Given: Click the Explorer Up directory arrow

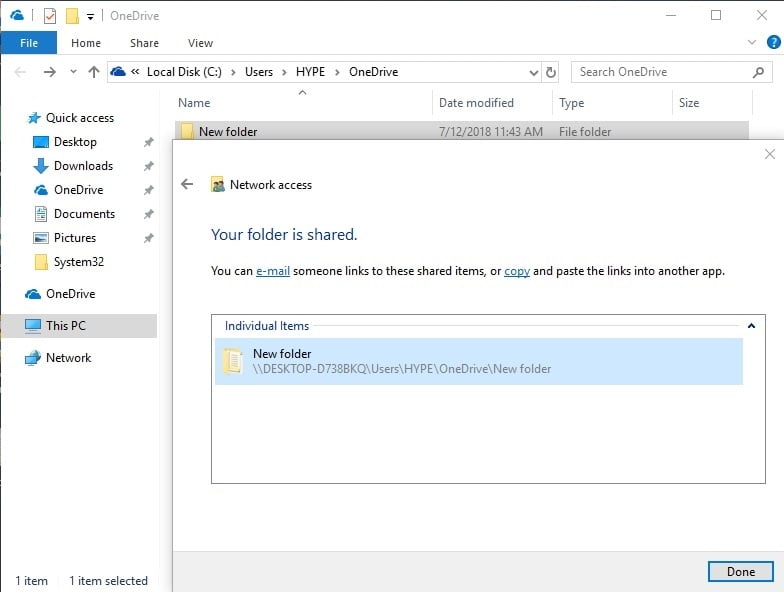Looking at the screenshot, I should point(94,72).
